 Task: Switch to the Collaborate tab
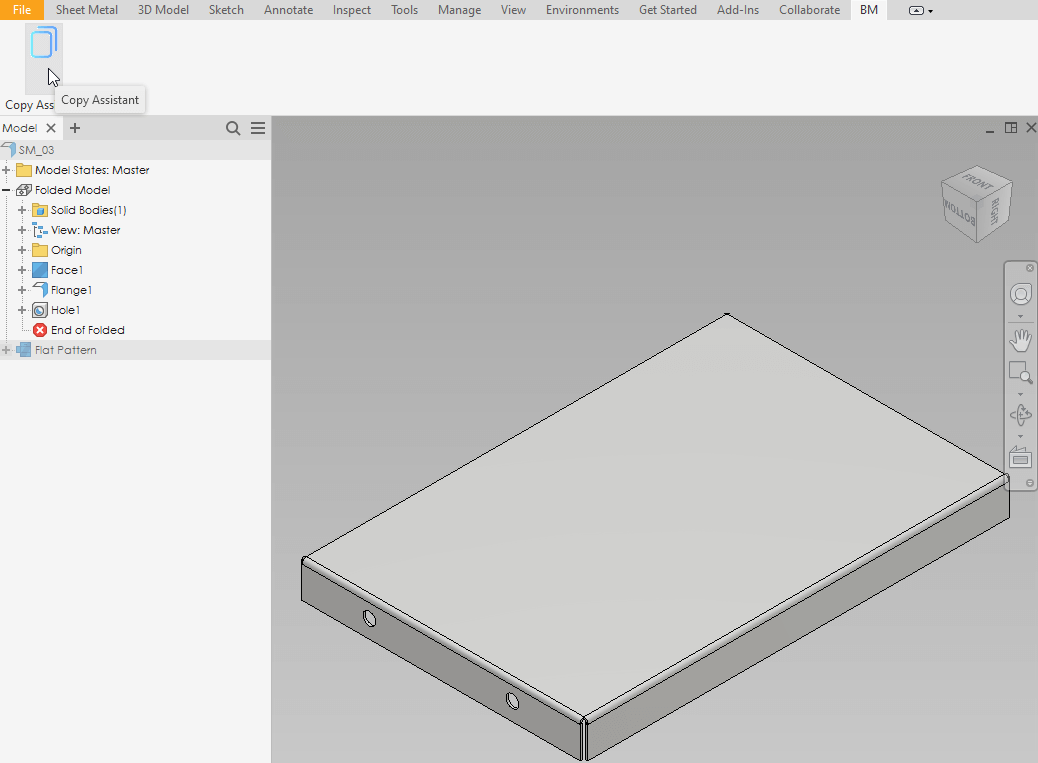pos(809,10)
